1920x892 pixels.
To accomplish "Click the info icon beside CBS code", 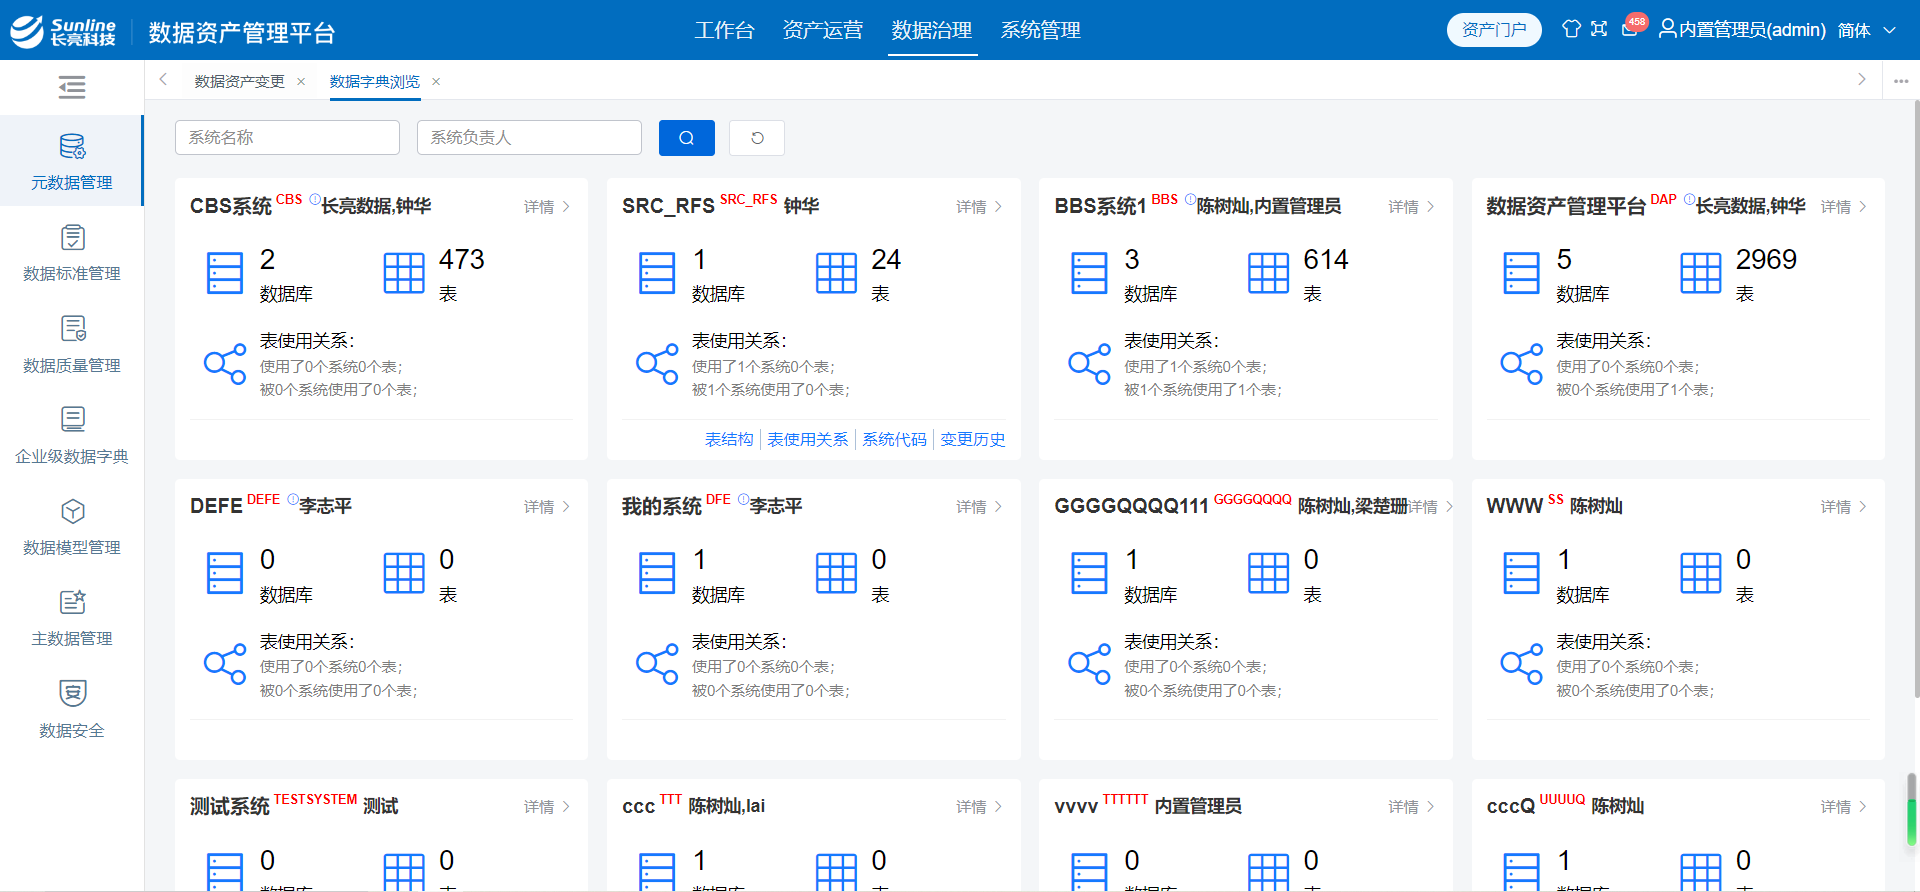I will (x=314, y=200).
